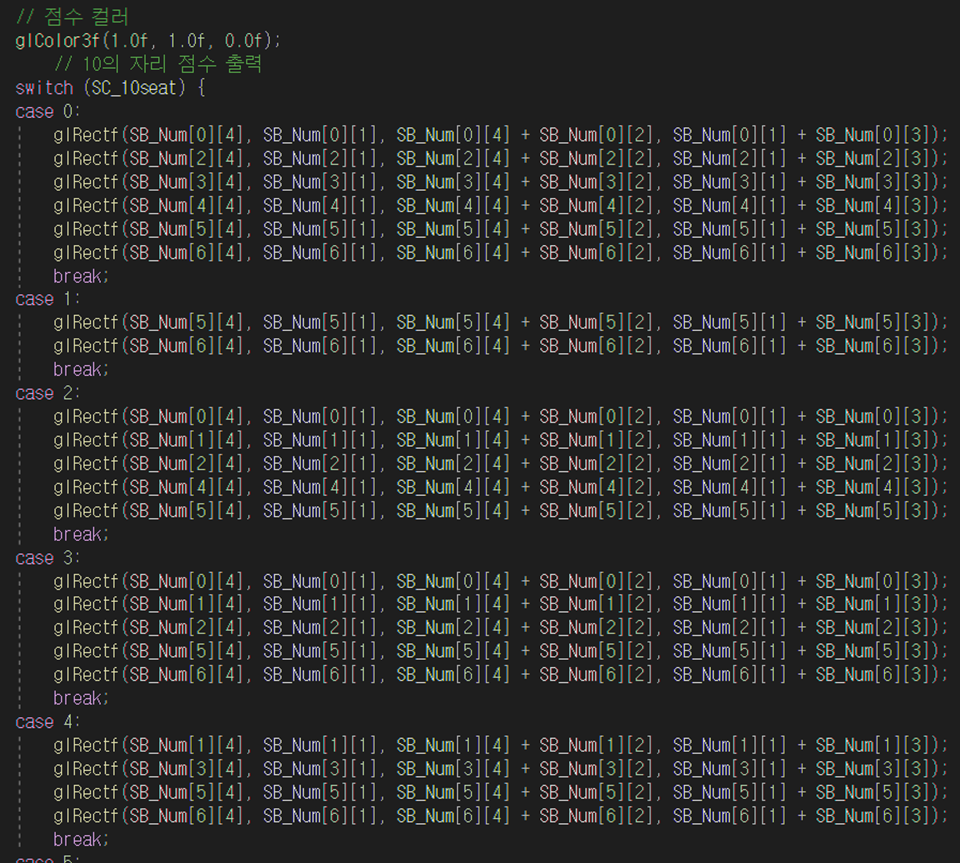Screen dimensions: 960x863
Task: Click the comment "// 점수 컬러"
Action: coord(72,17)
